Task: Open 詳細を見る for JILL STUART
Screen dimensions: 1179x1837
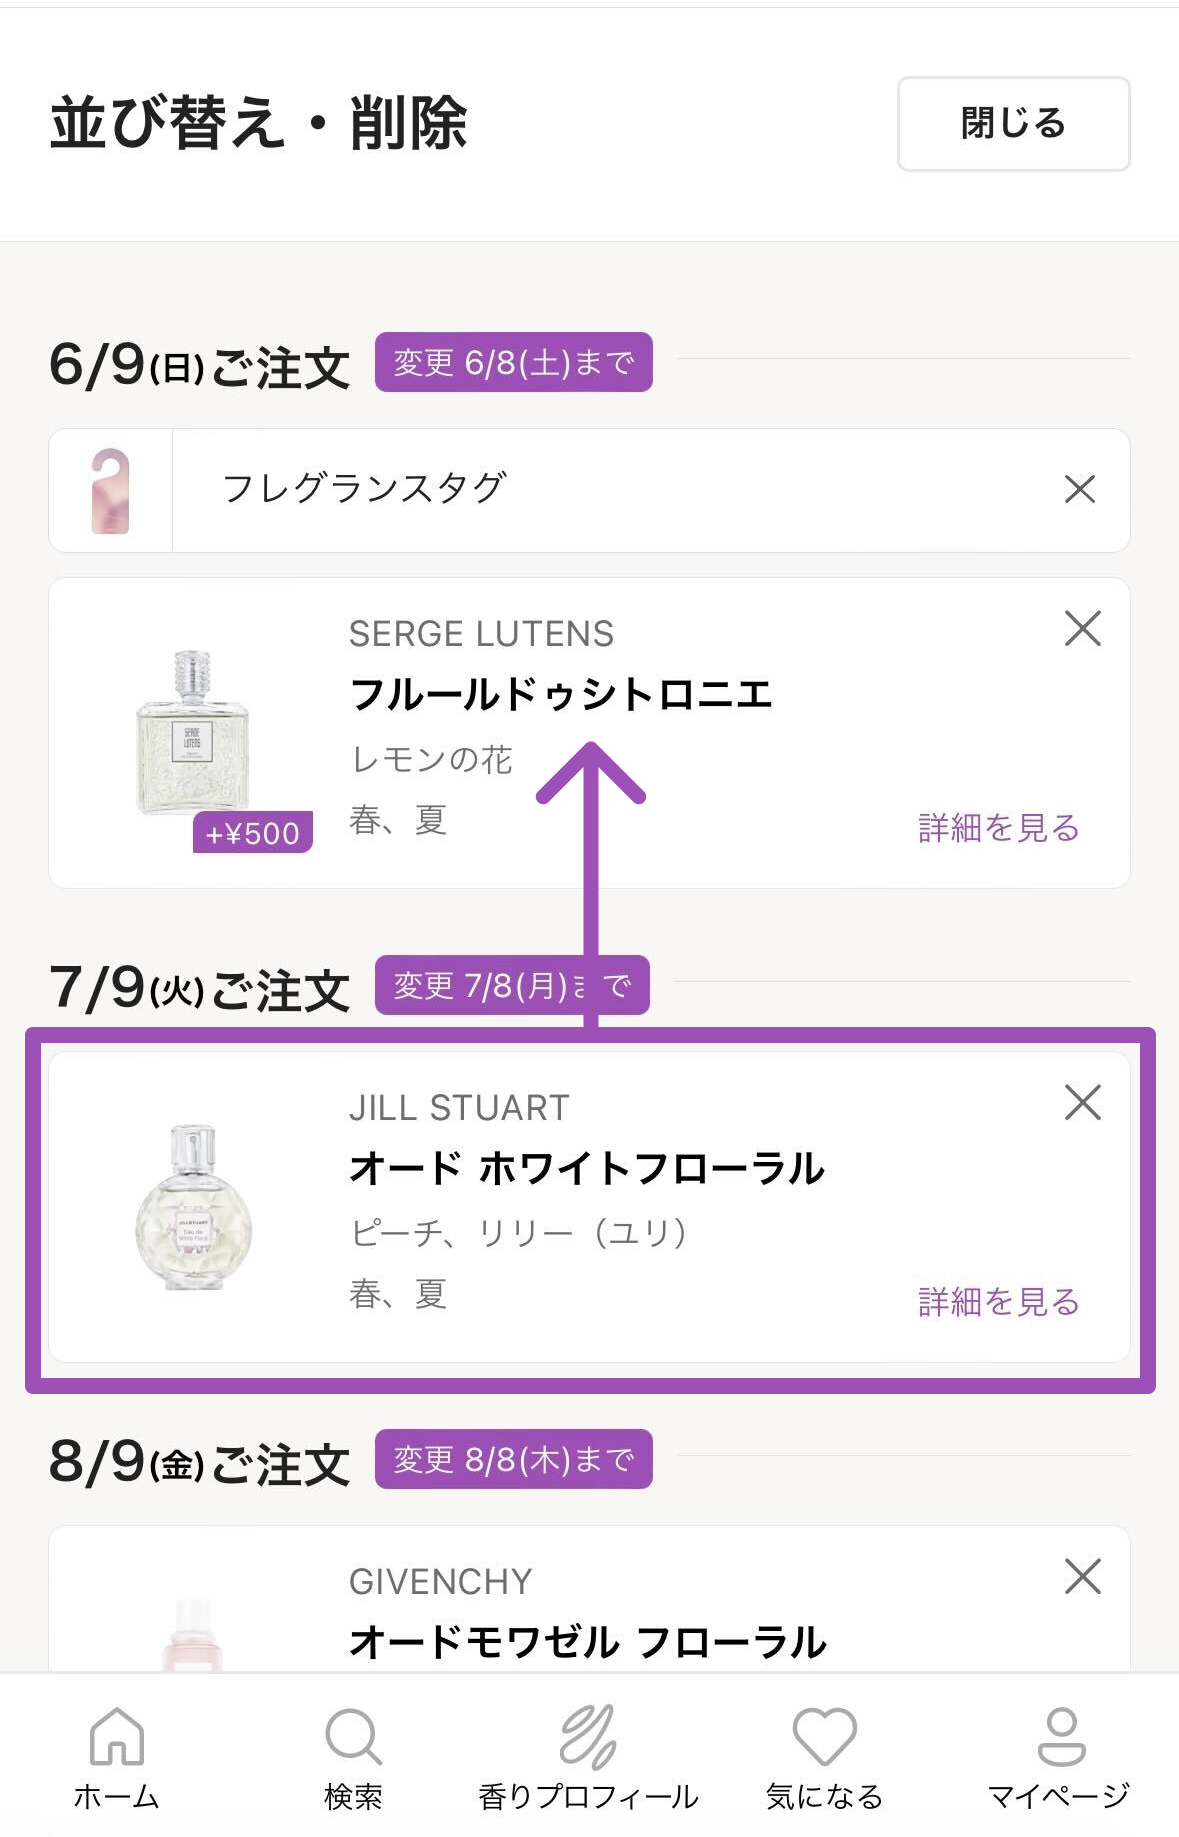Action: tap(998, 1302)
